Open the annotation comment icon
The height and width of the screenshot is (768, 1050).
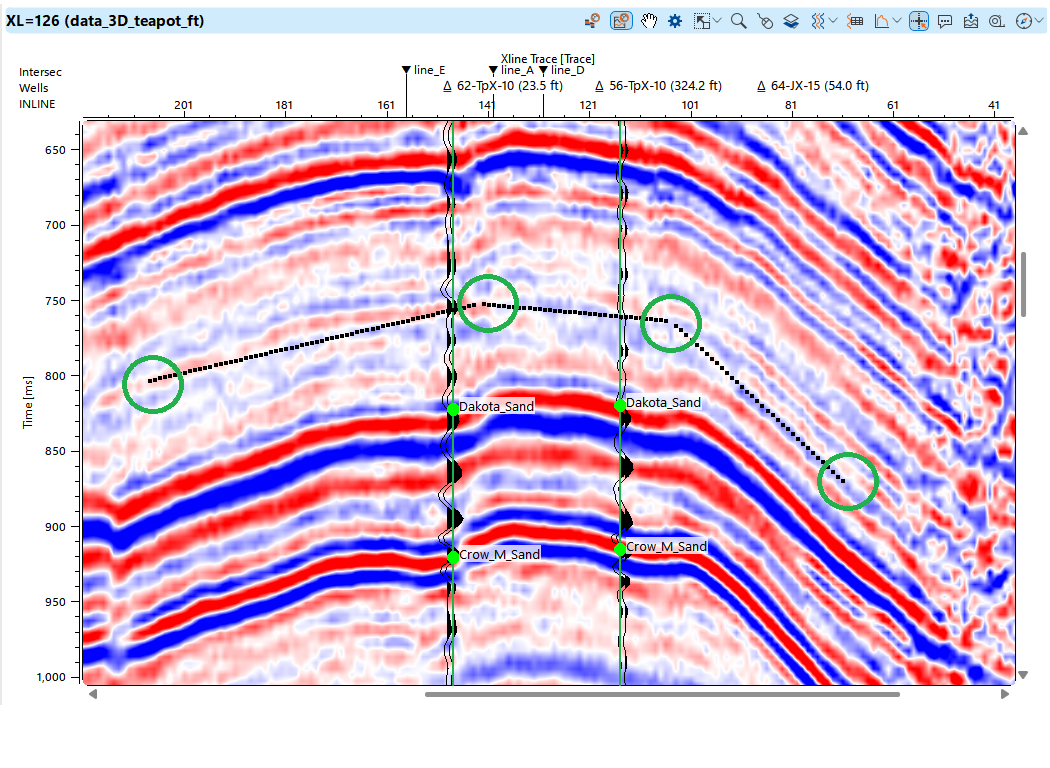pos(945,20)
